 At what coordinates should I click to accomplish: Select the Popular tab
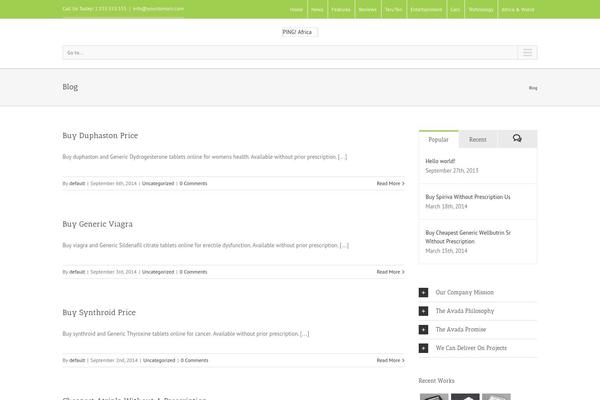pos(439,139)
